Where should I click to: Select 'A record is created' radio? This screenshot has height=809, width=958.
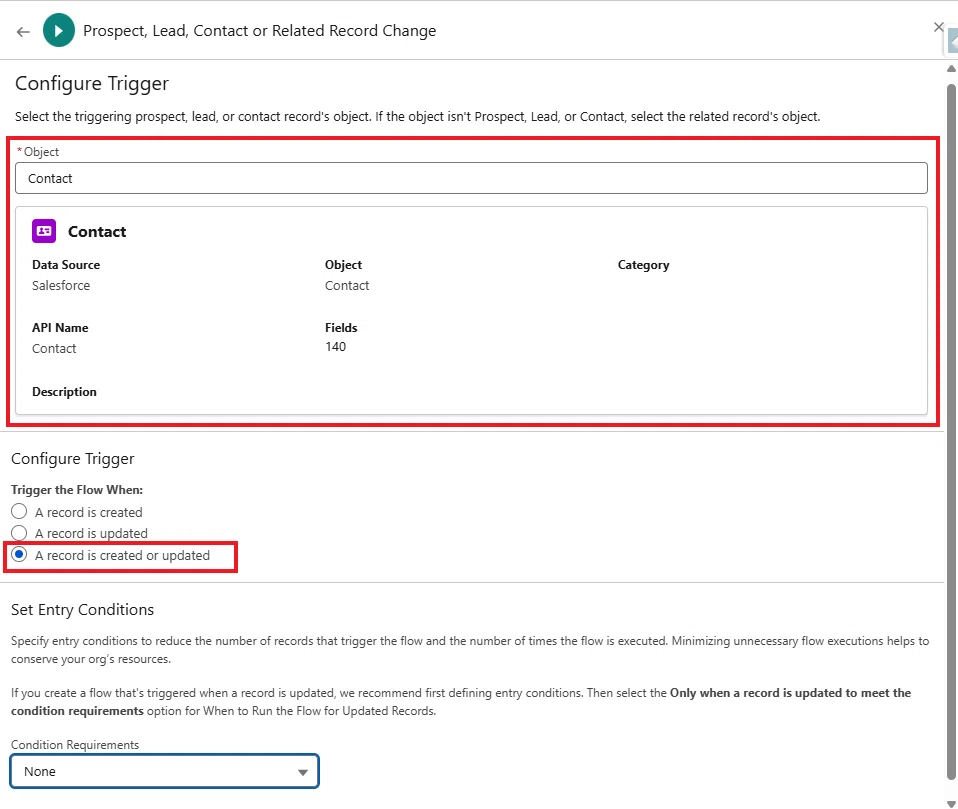(x=19, y=511)
